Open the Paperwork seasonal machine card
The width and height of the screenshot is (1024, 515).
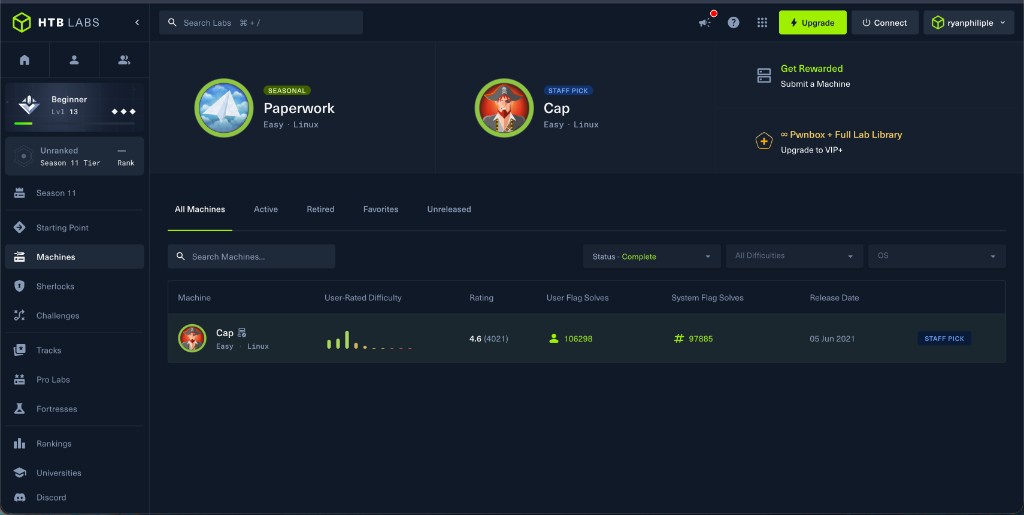point(292,108)
